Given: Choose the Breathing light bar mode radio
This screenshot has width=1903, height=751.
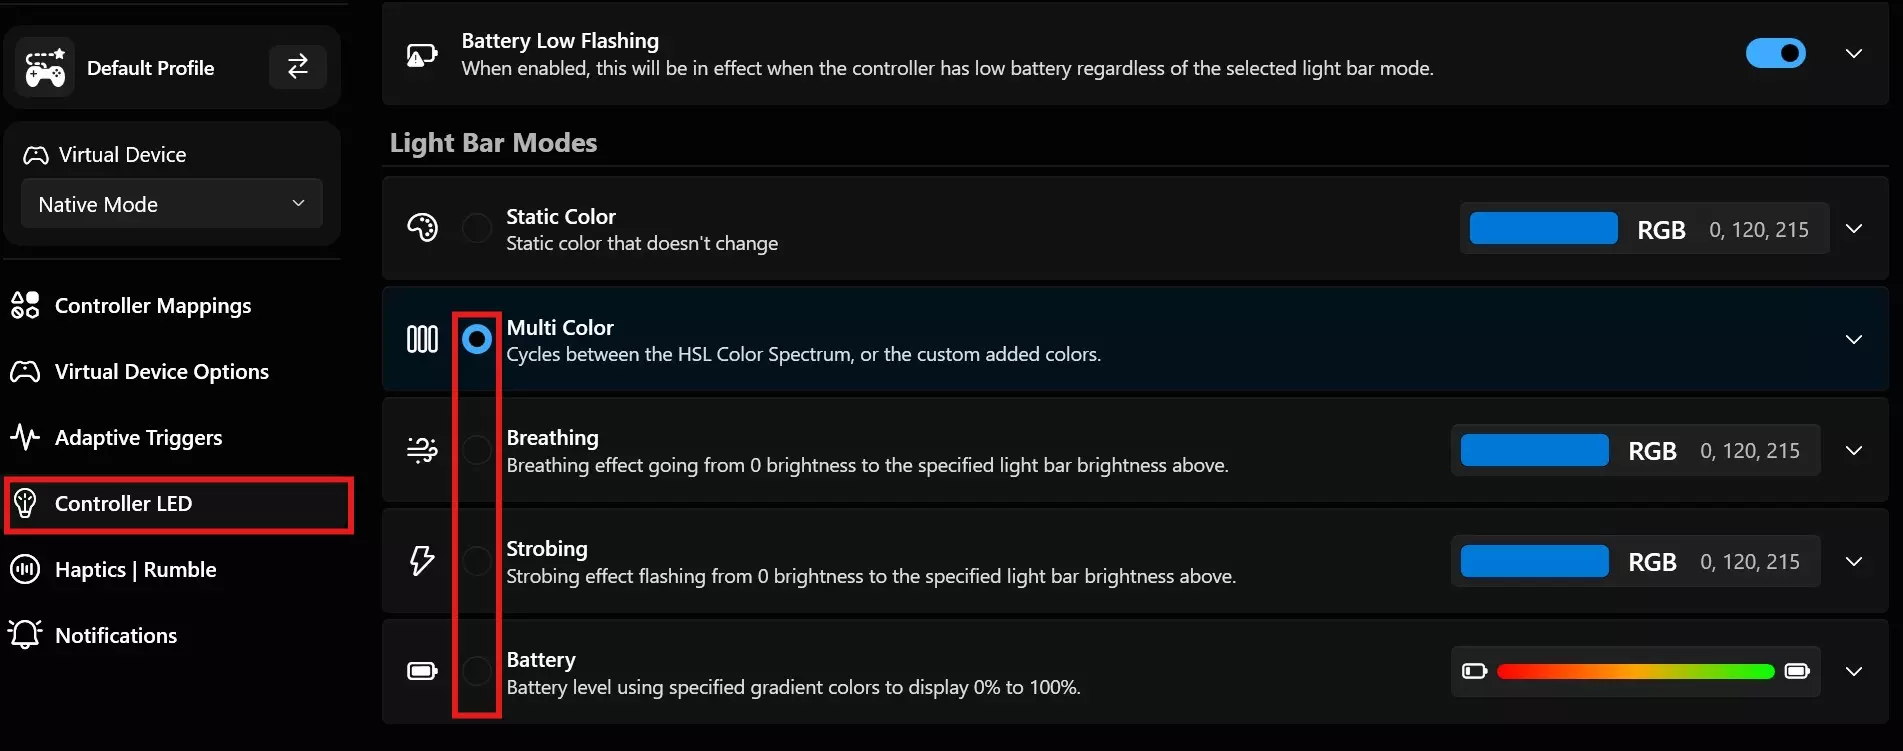Looking at the screenshot, I should tap(477, 450).
